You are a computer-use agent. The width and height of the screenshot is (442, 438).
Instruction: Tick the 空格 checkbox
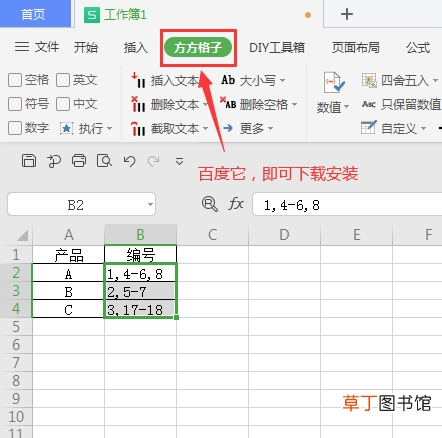pos(15,80)
